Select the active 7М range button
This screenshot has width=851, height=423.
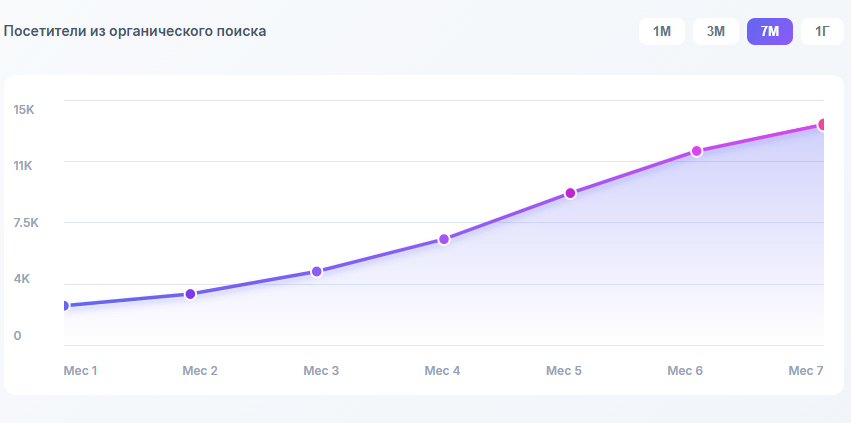(770, 31)
